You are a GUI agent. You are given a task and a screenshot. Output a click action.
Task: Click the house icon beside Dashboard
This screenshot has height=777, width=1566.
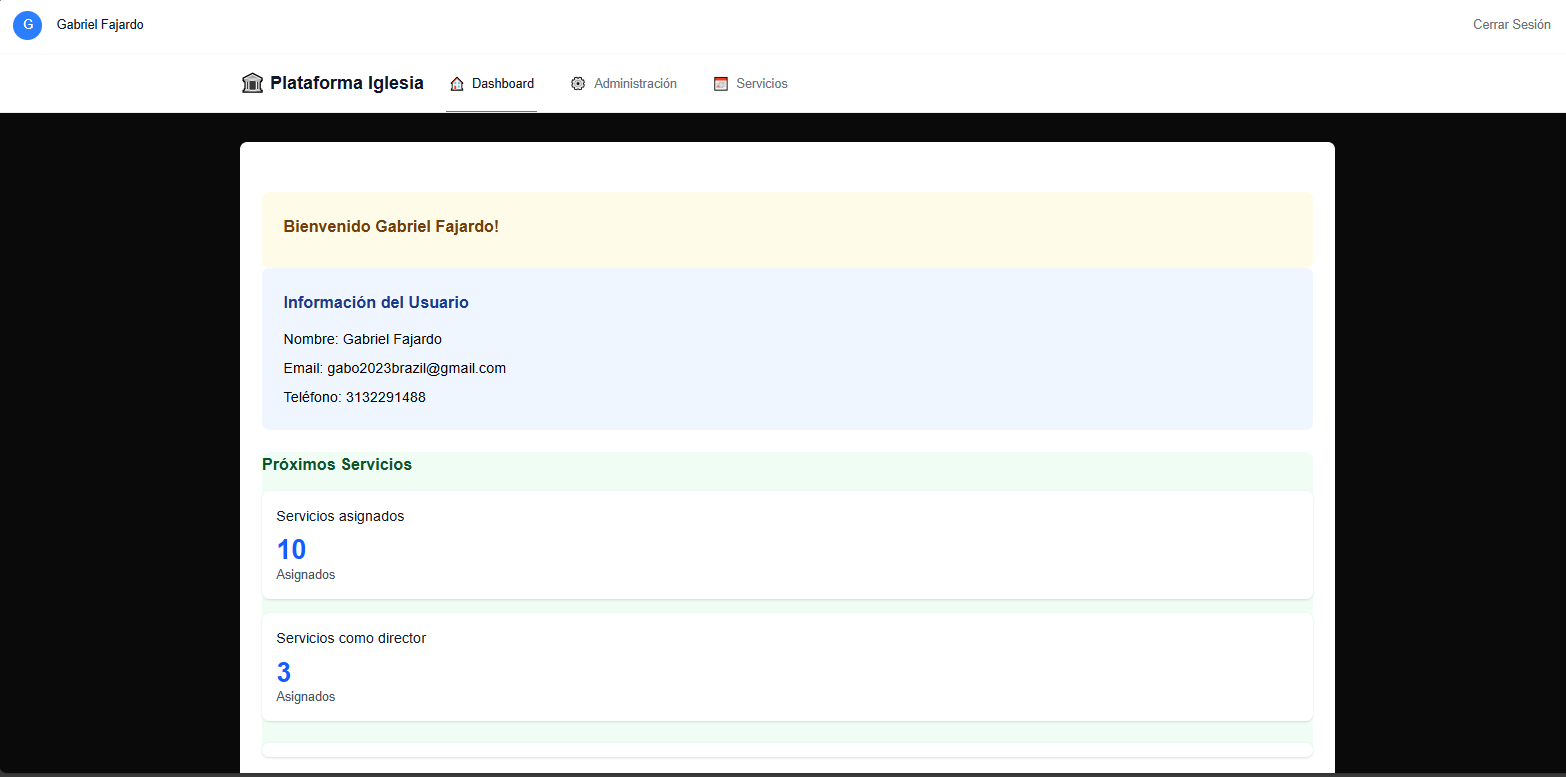[x=457, y=84]
